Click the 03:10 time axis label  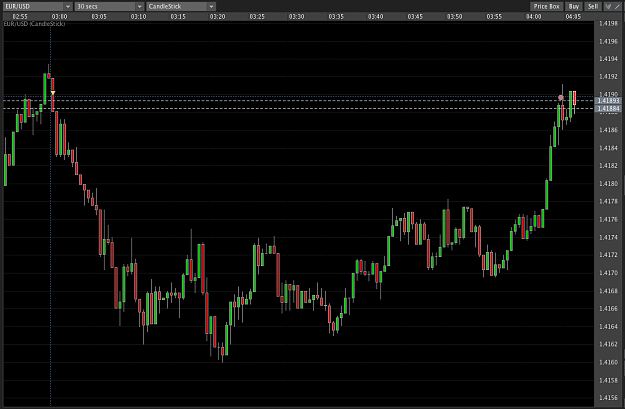(x=138, y=17)
